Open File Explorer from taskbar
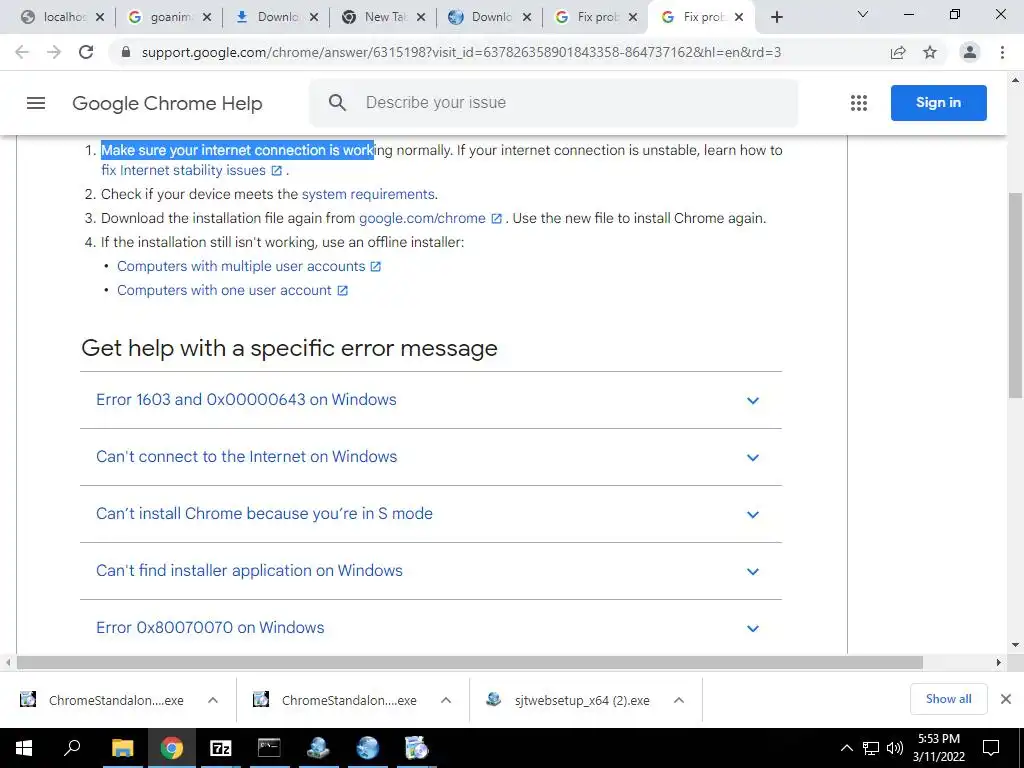 tap(122, 748)
